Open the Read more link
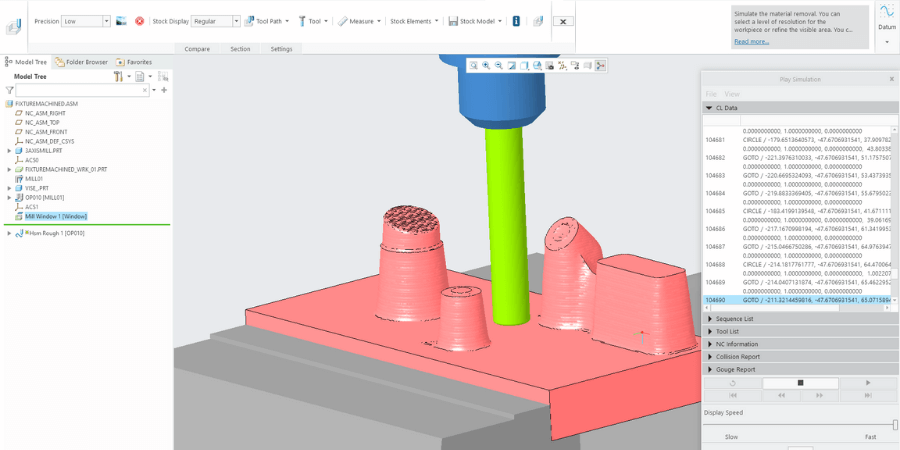Viewport: 900px width, 450px height. (751, 41)
